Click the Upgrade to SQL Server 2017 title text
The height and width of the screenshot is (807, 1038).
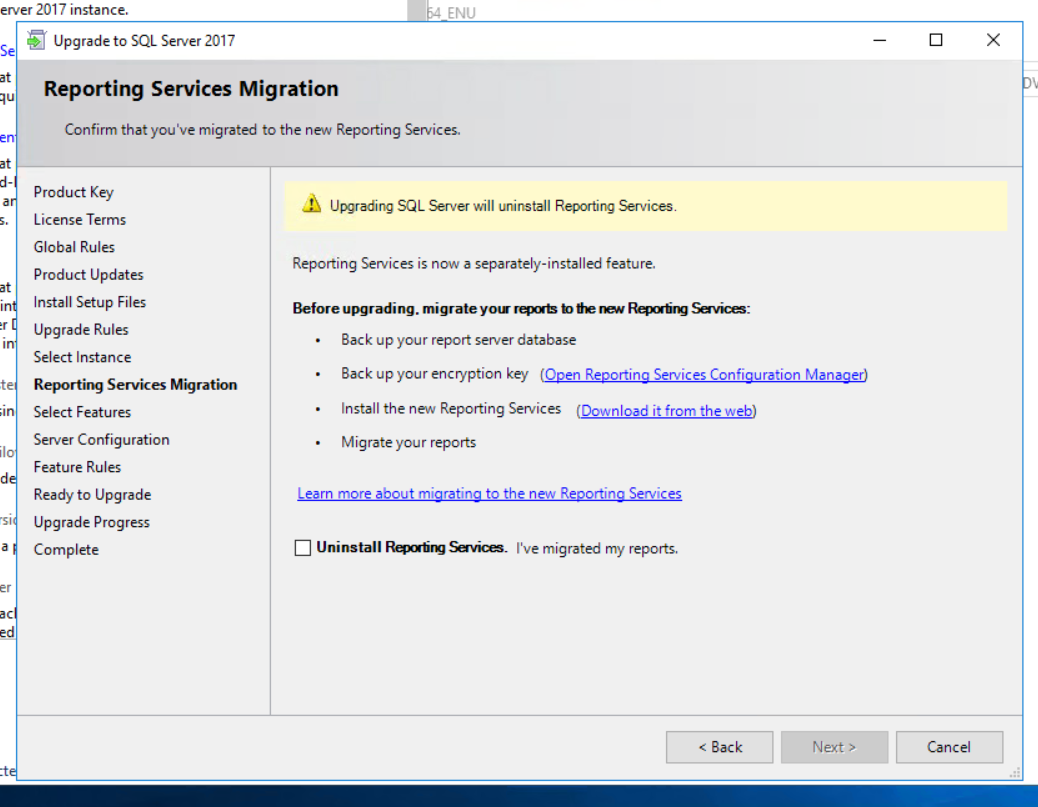[x=144, y=41]
